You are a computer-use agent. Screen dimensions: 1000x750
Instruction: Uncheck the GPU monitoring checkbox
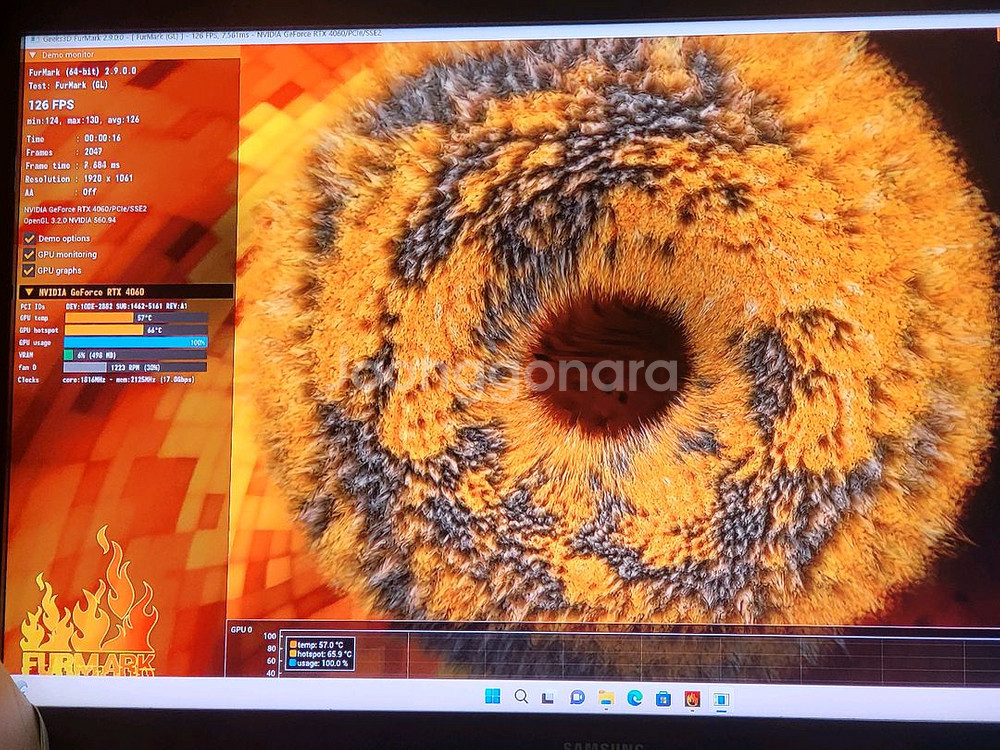[x=29, y=254]
